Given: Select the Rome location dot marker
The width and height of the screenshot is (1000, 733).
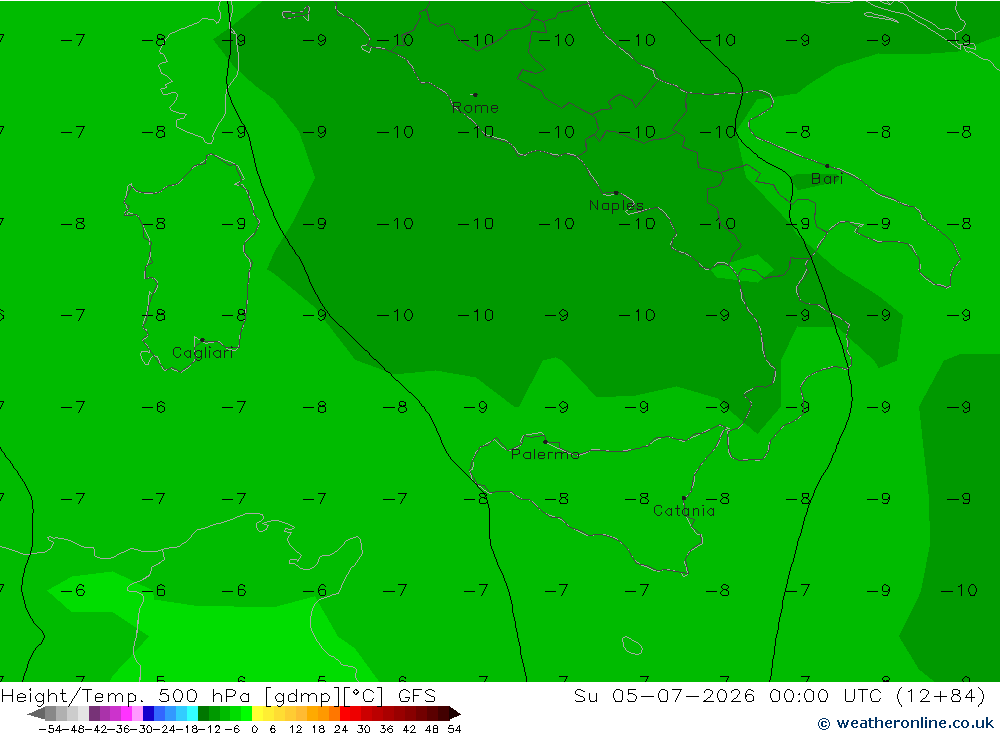Looking at the screenshot, I should (475, 95).
